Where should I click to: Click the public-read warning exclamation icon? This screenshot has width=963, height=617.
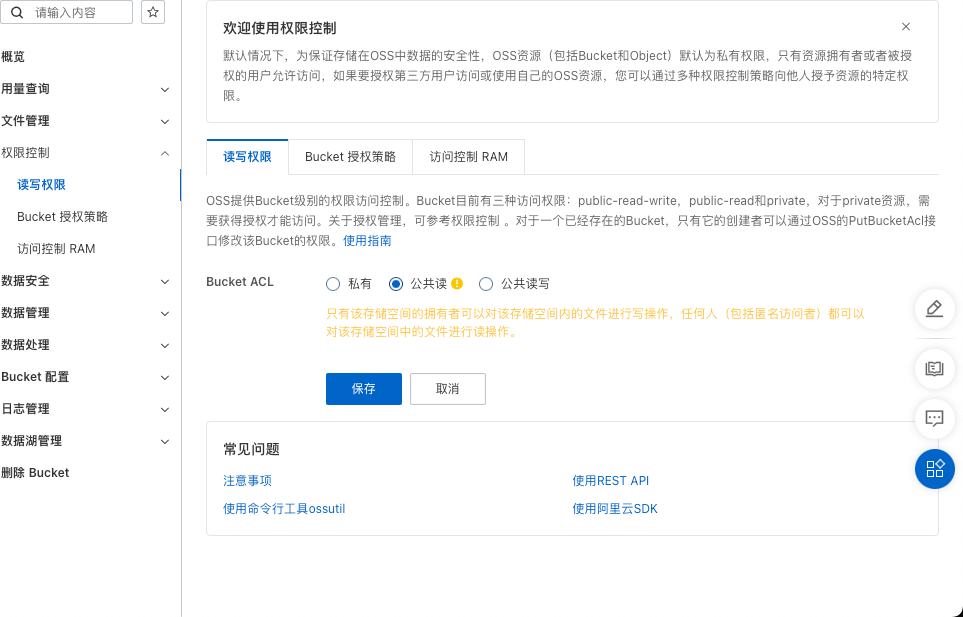[x=456, y=284]
